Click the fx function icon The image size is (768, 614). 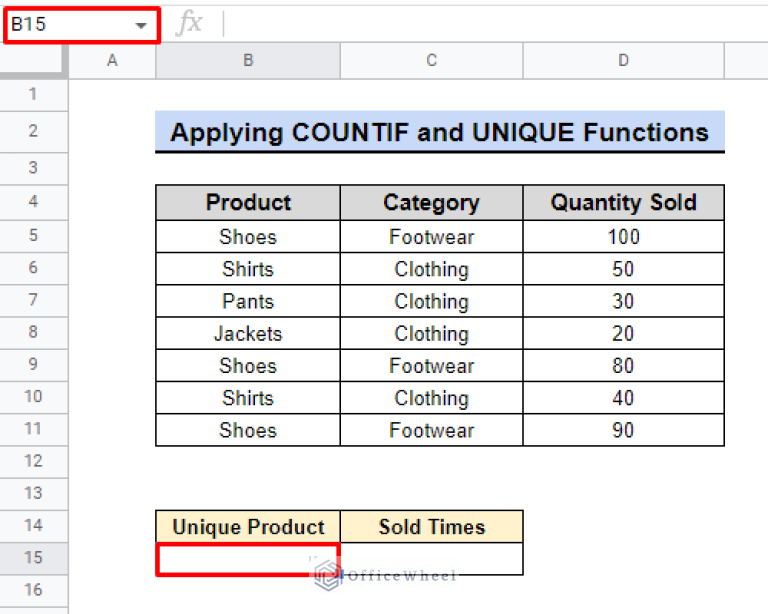(x=188, y=25)
